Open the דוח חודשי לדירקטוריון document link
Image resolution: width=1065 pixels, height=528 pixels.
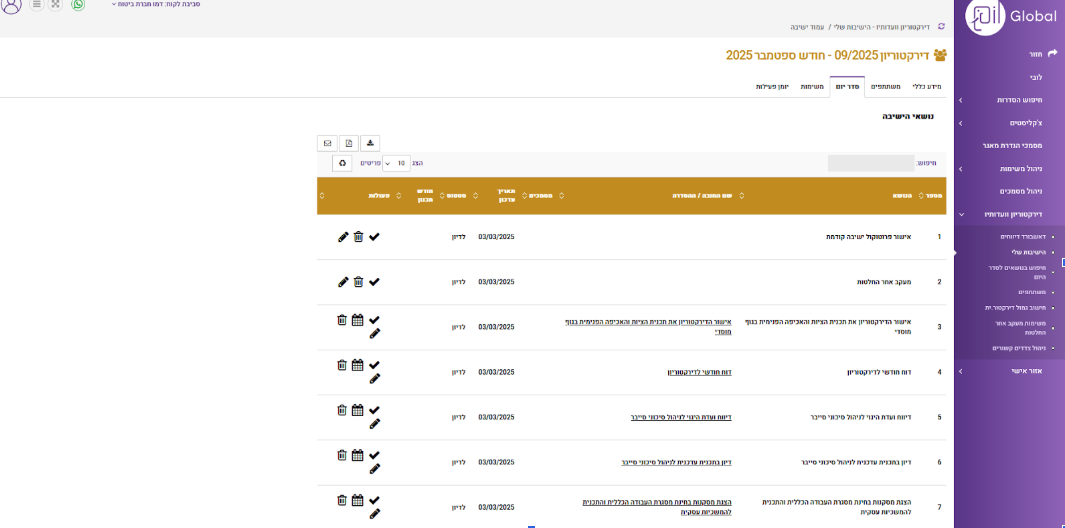[699, 372]
